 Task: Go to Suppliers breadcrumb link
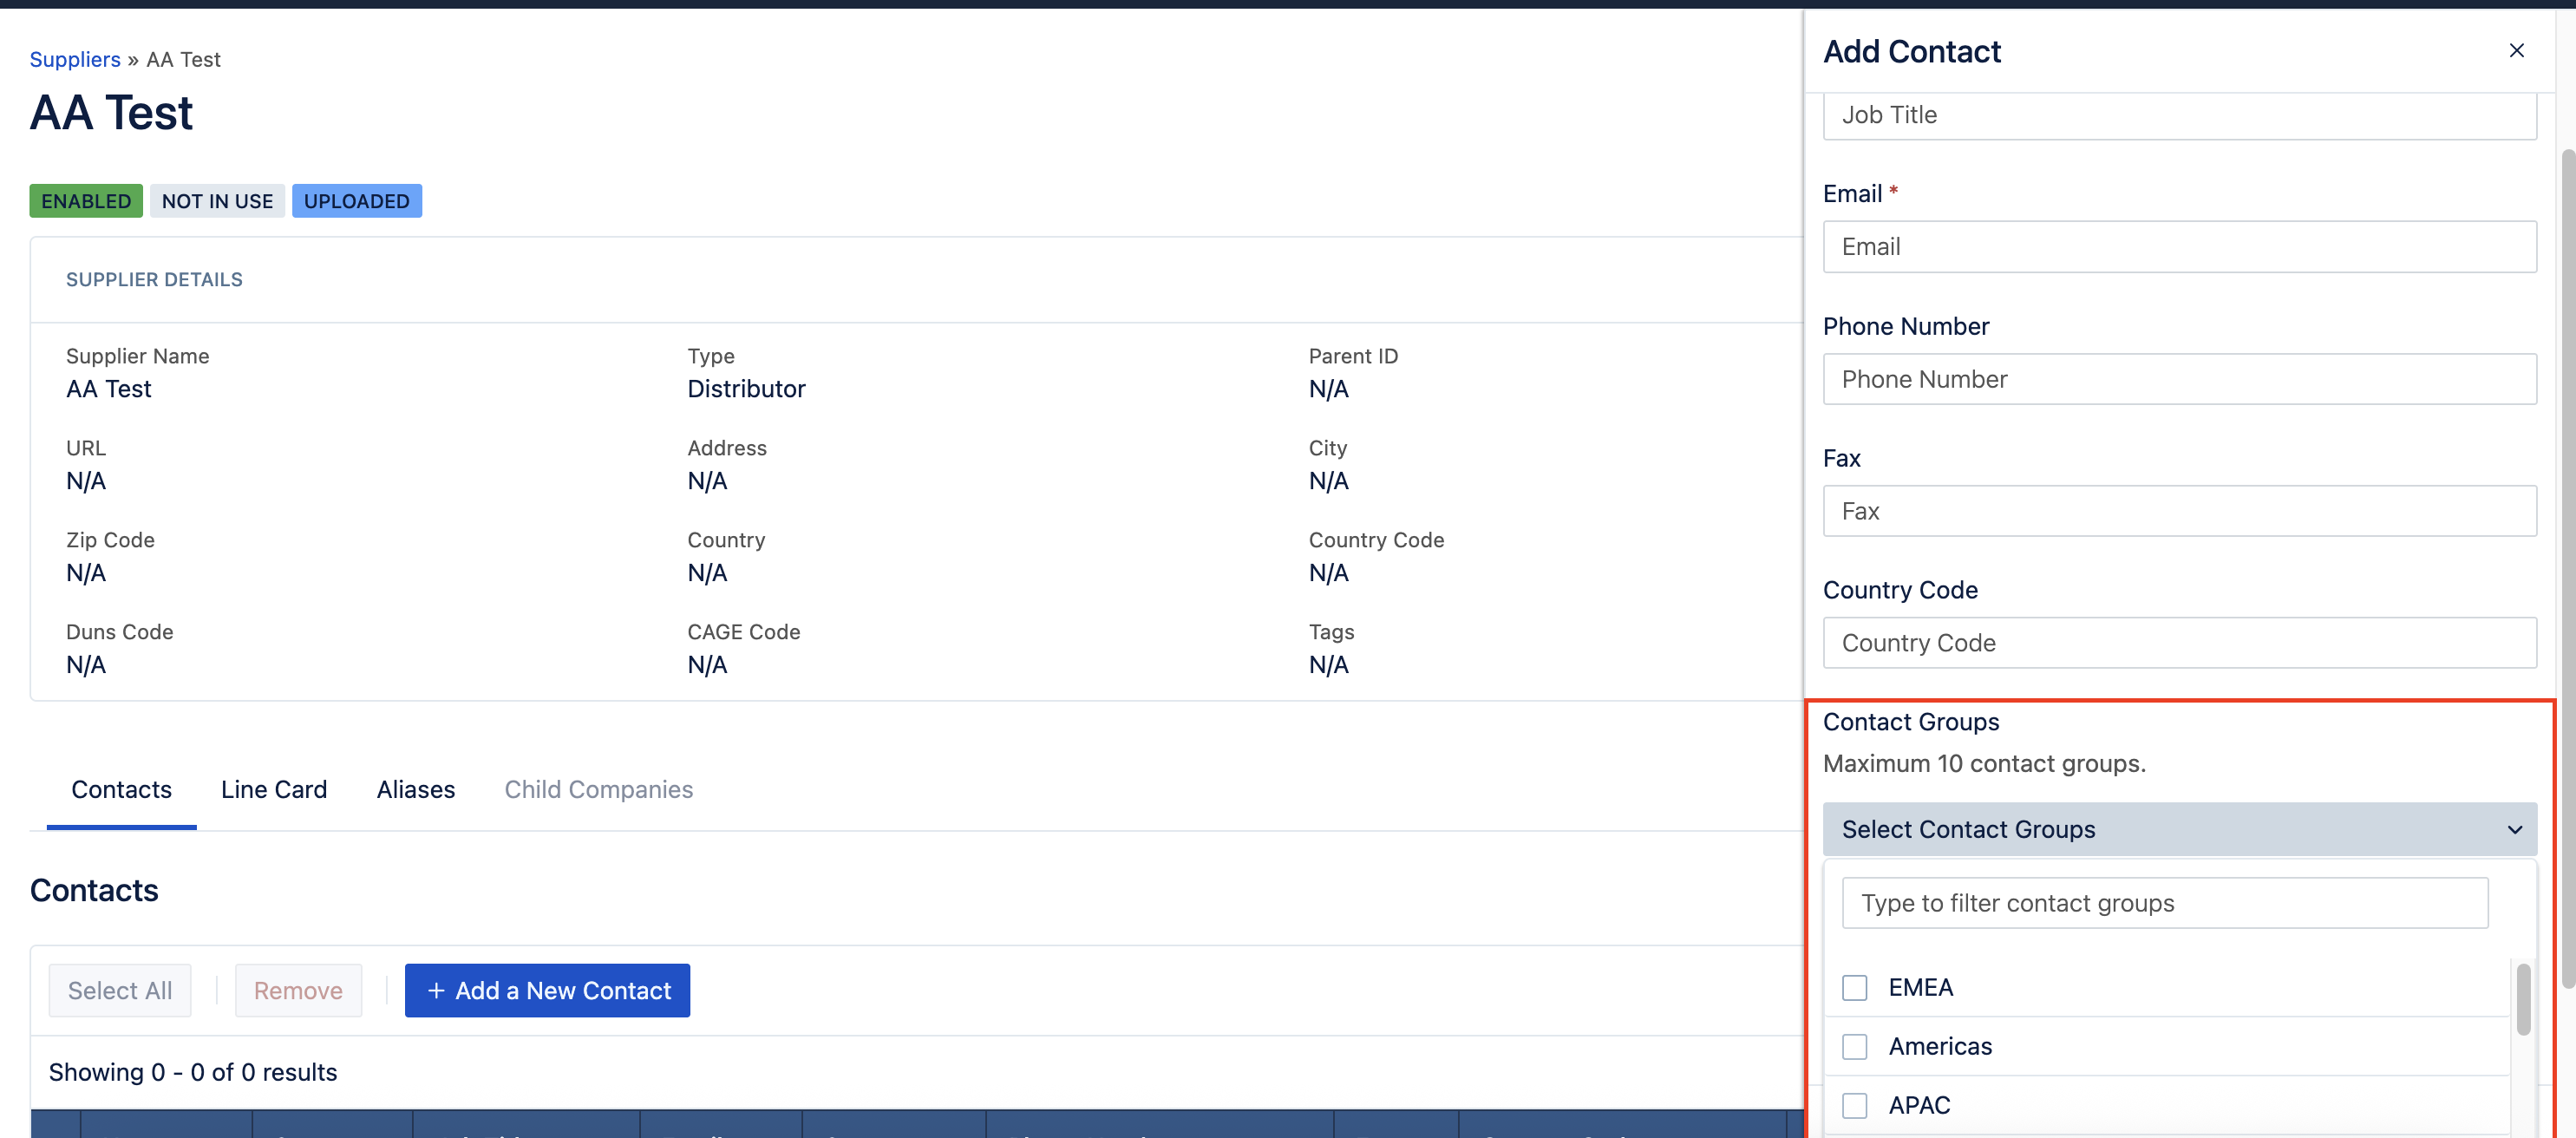[75, 59]
